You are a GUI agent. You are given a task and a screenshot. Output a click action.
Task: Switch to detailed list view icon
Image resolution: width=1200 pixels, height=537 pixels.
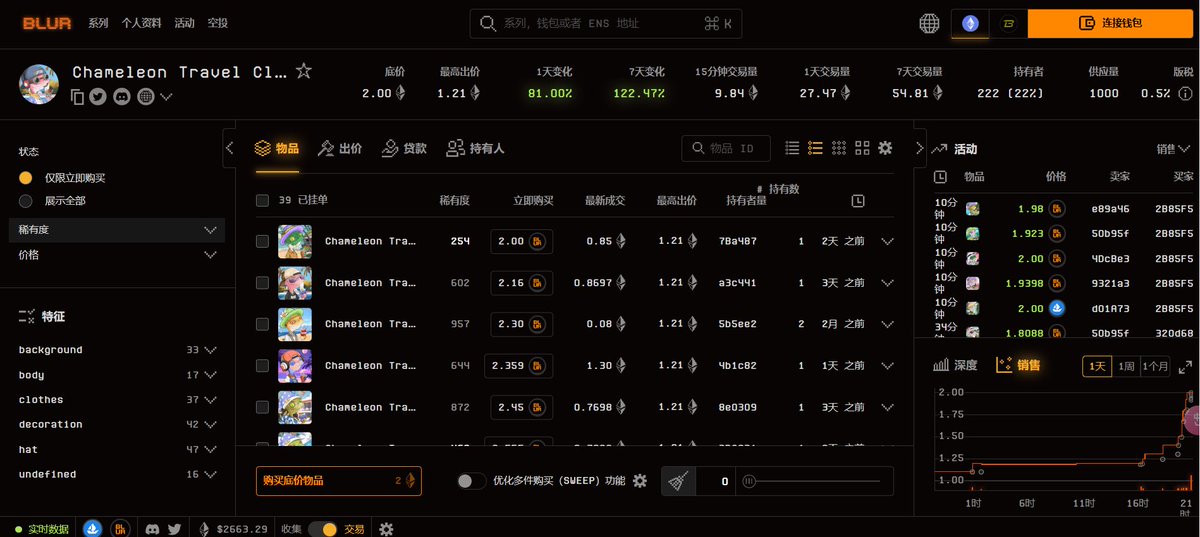tap(815, 148)
